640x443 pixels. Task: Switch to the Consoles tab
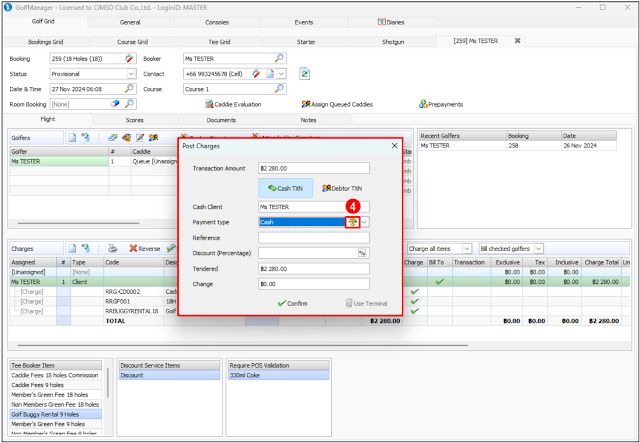[217, 22]
